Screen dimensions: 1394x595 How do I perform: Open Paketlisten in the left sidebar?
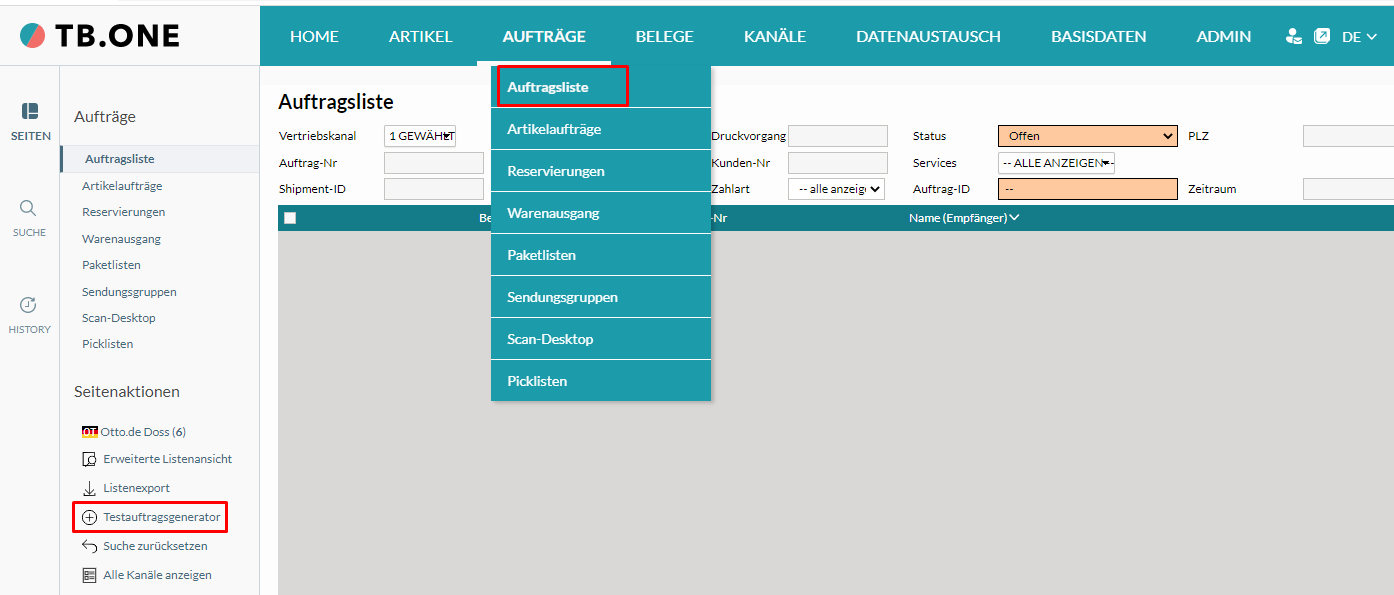111,265
